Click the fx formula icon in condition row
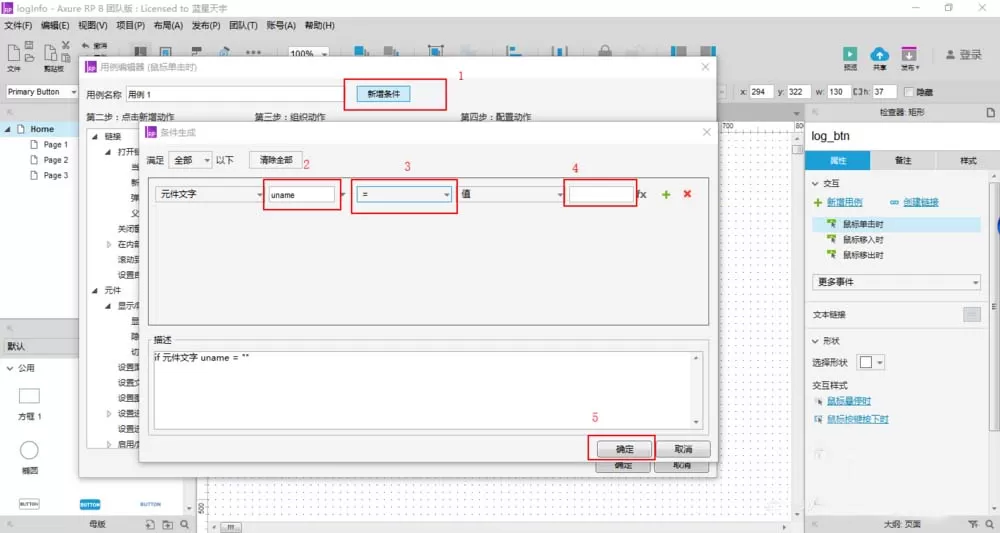Image resolution: width=1000 pixels, height=533 pixels. pos(642,194)
